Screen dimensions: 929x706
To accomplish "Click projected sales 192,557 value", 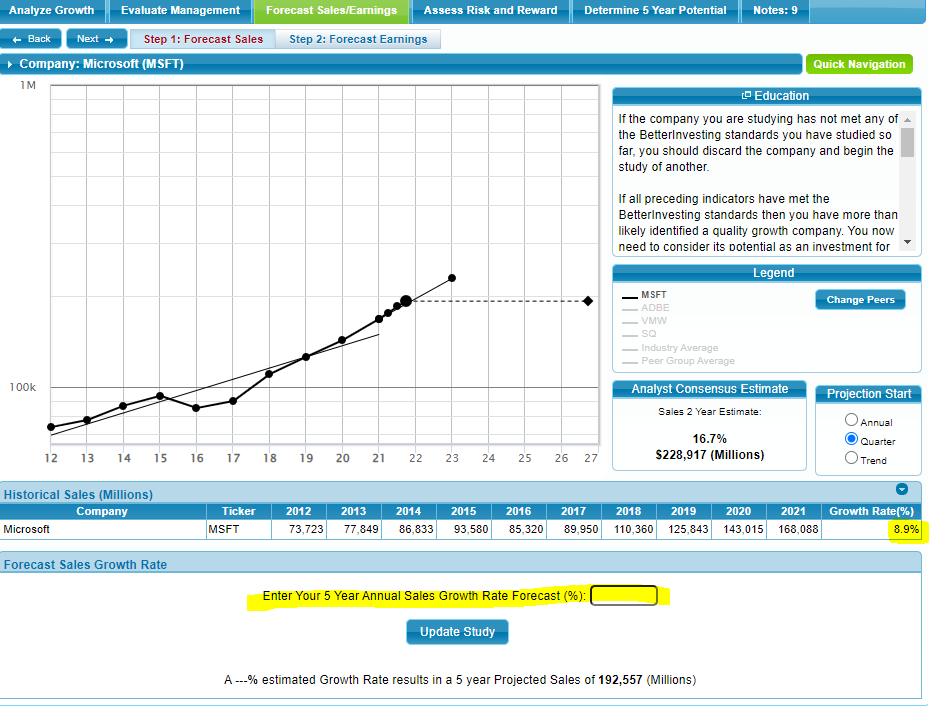I will pos(620,680).
